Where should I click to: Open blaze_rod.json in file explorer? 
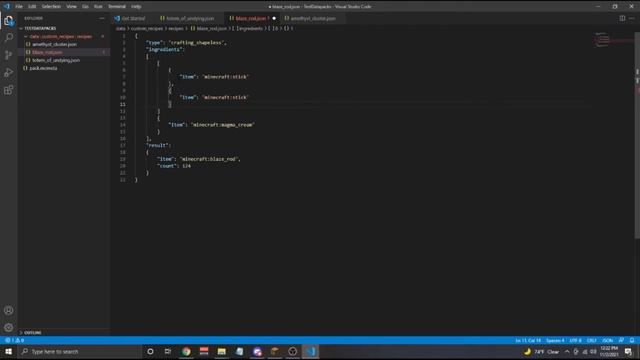47,52
